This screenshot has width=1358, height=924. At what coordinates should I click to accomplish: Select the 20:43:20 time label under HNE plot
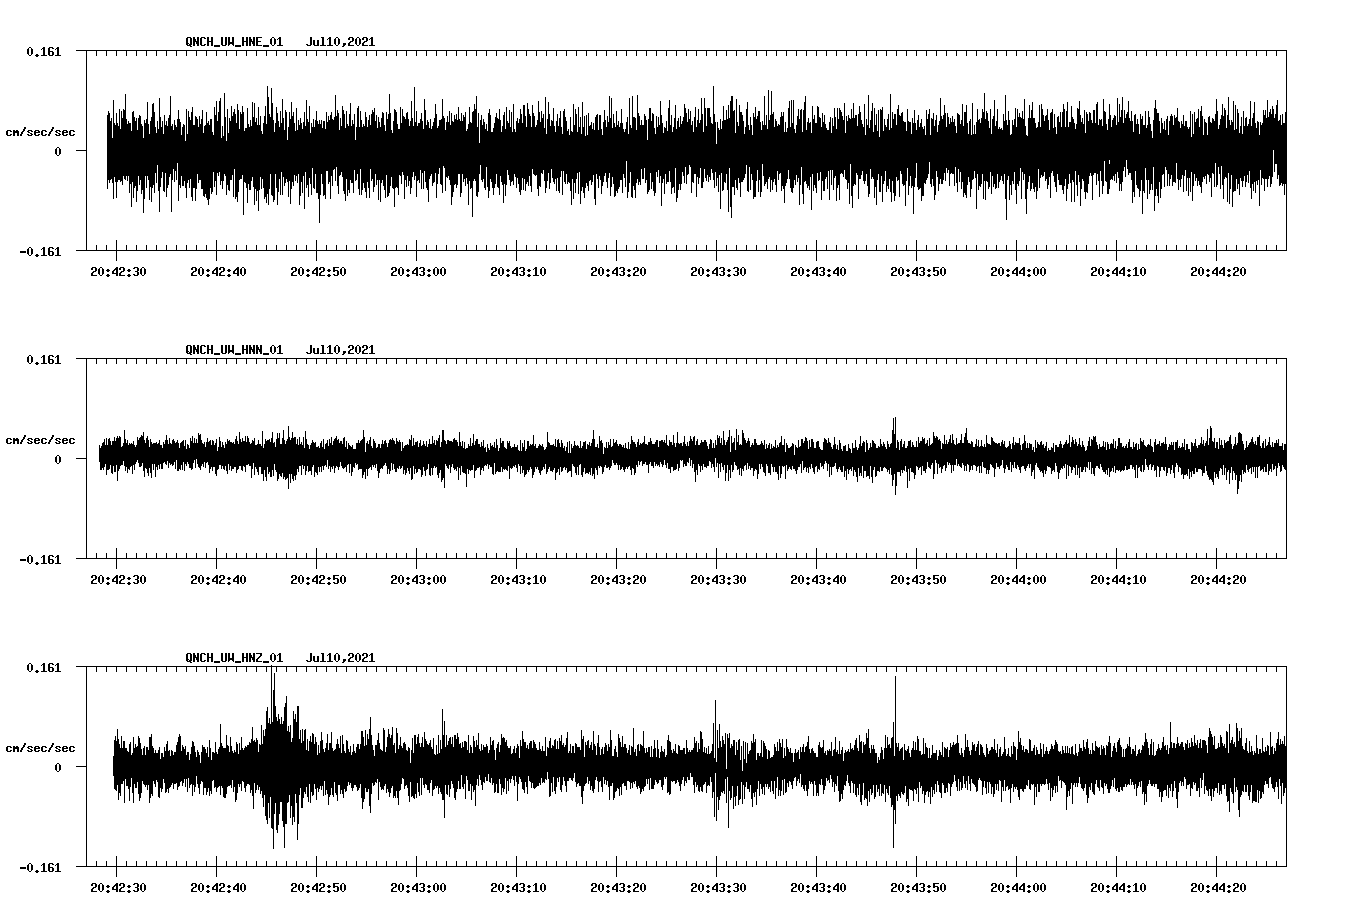click(x=618, y=271)
